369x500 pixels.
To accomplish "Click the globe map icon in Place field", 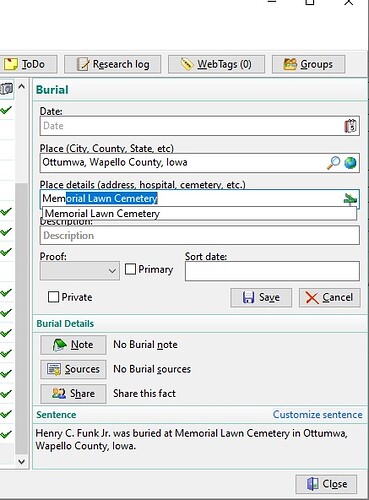I will coord(350,163).
